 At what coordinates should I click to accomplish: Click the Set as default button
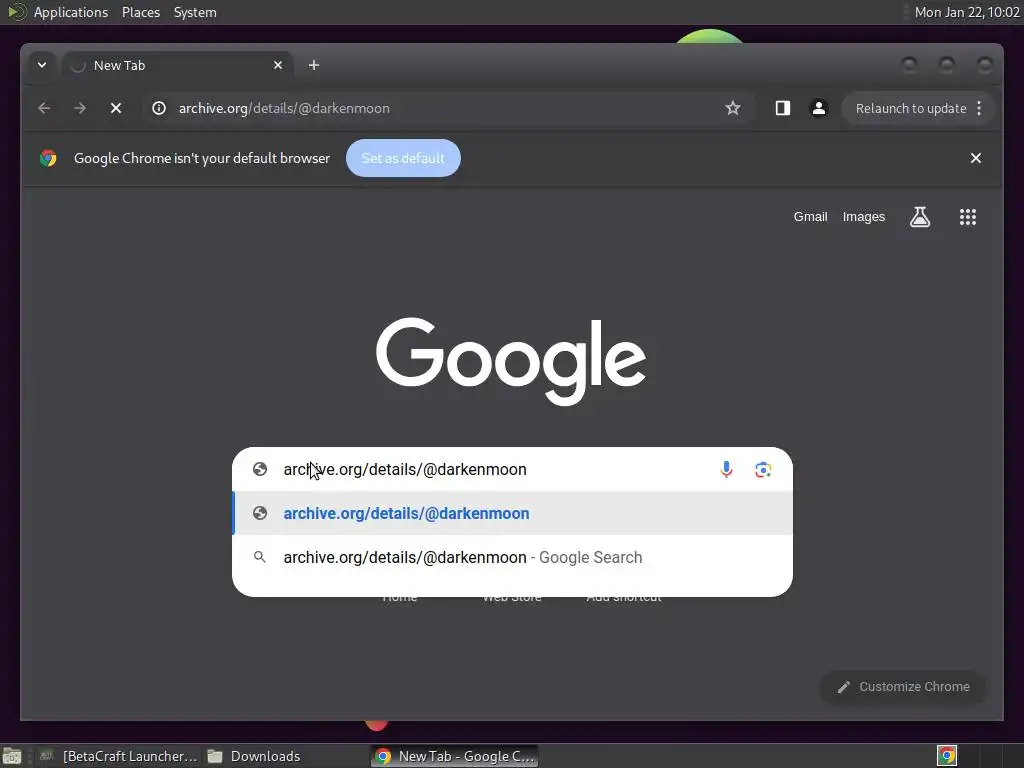point(403,158)
